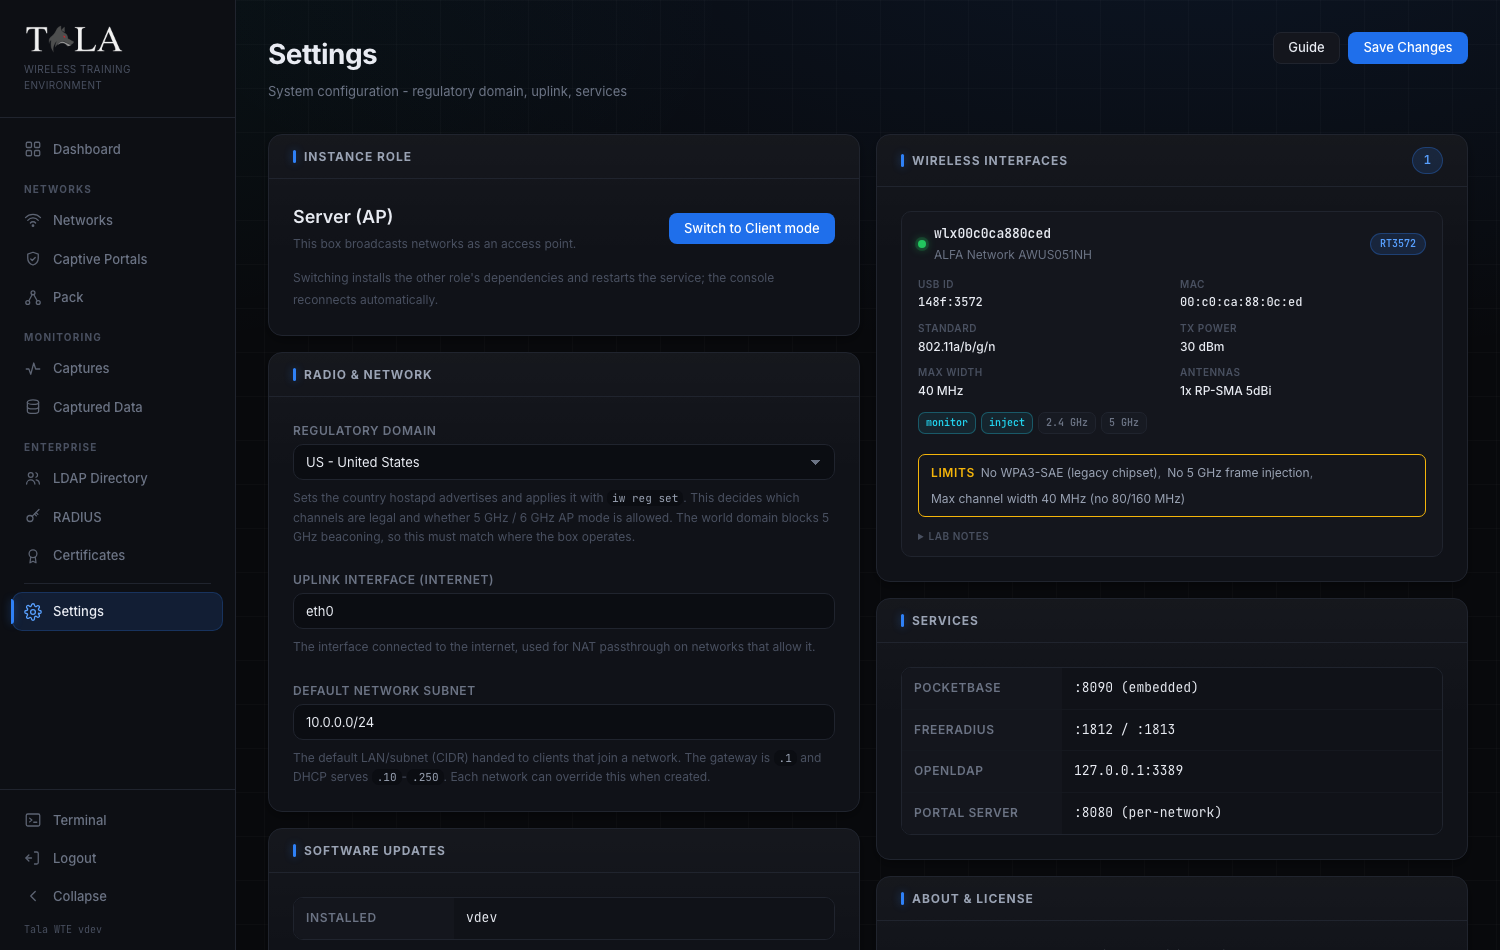Click the MAC address 00:c0:ca:88:0c:ed
The height and width of the screenshot is (950, 1500).
coord(1241,302)
